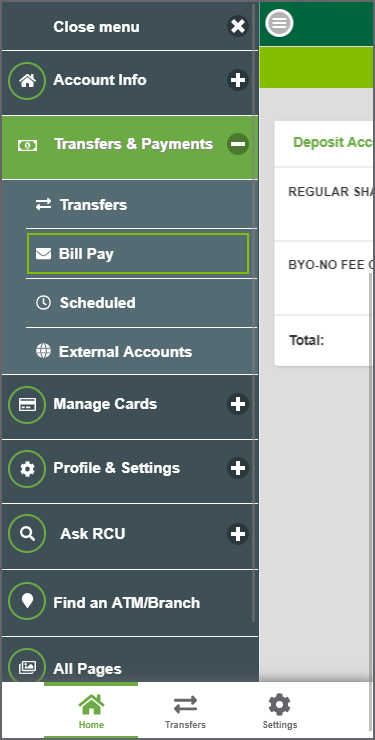Click the Transfers & Payments money icon

pos(27,145)
